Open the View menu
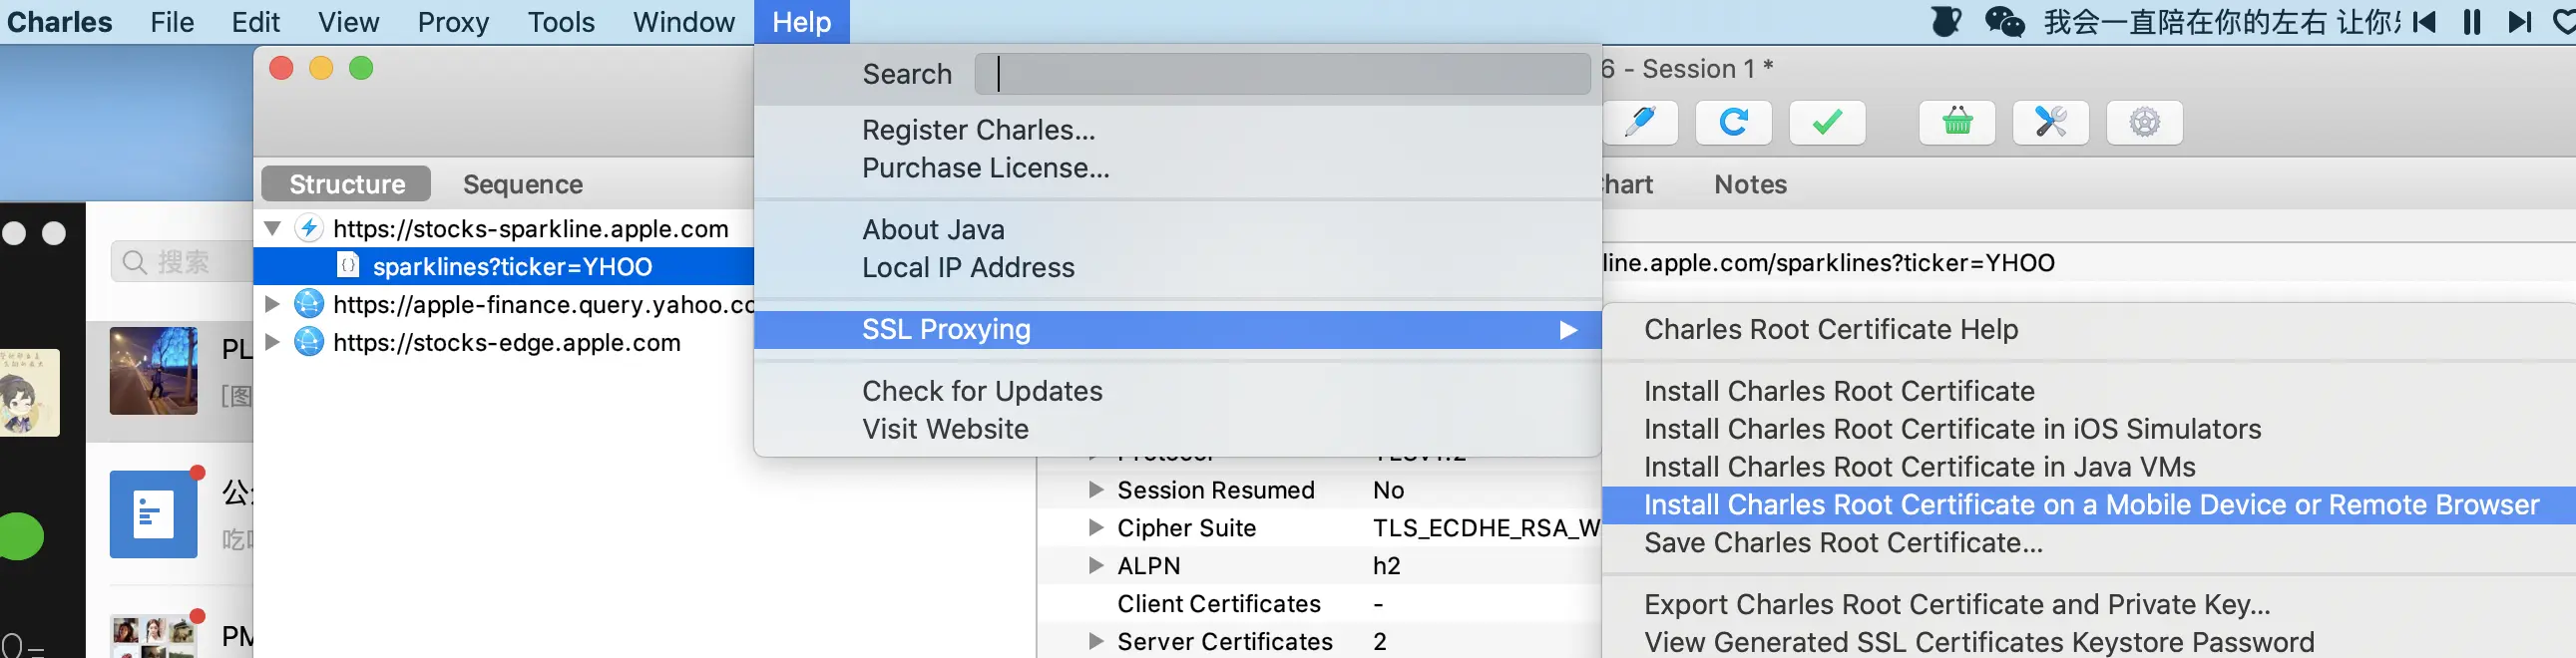The image size is (2576, 658). (x=349, y=21)
